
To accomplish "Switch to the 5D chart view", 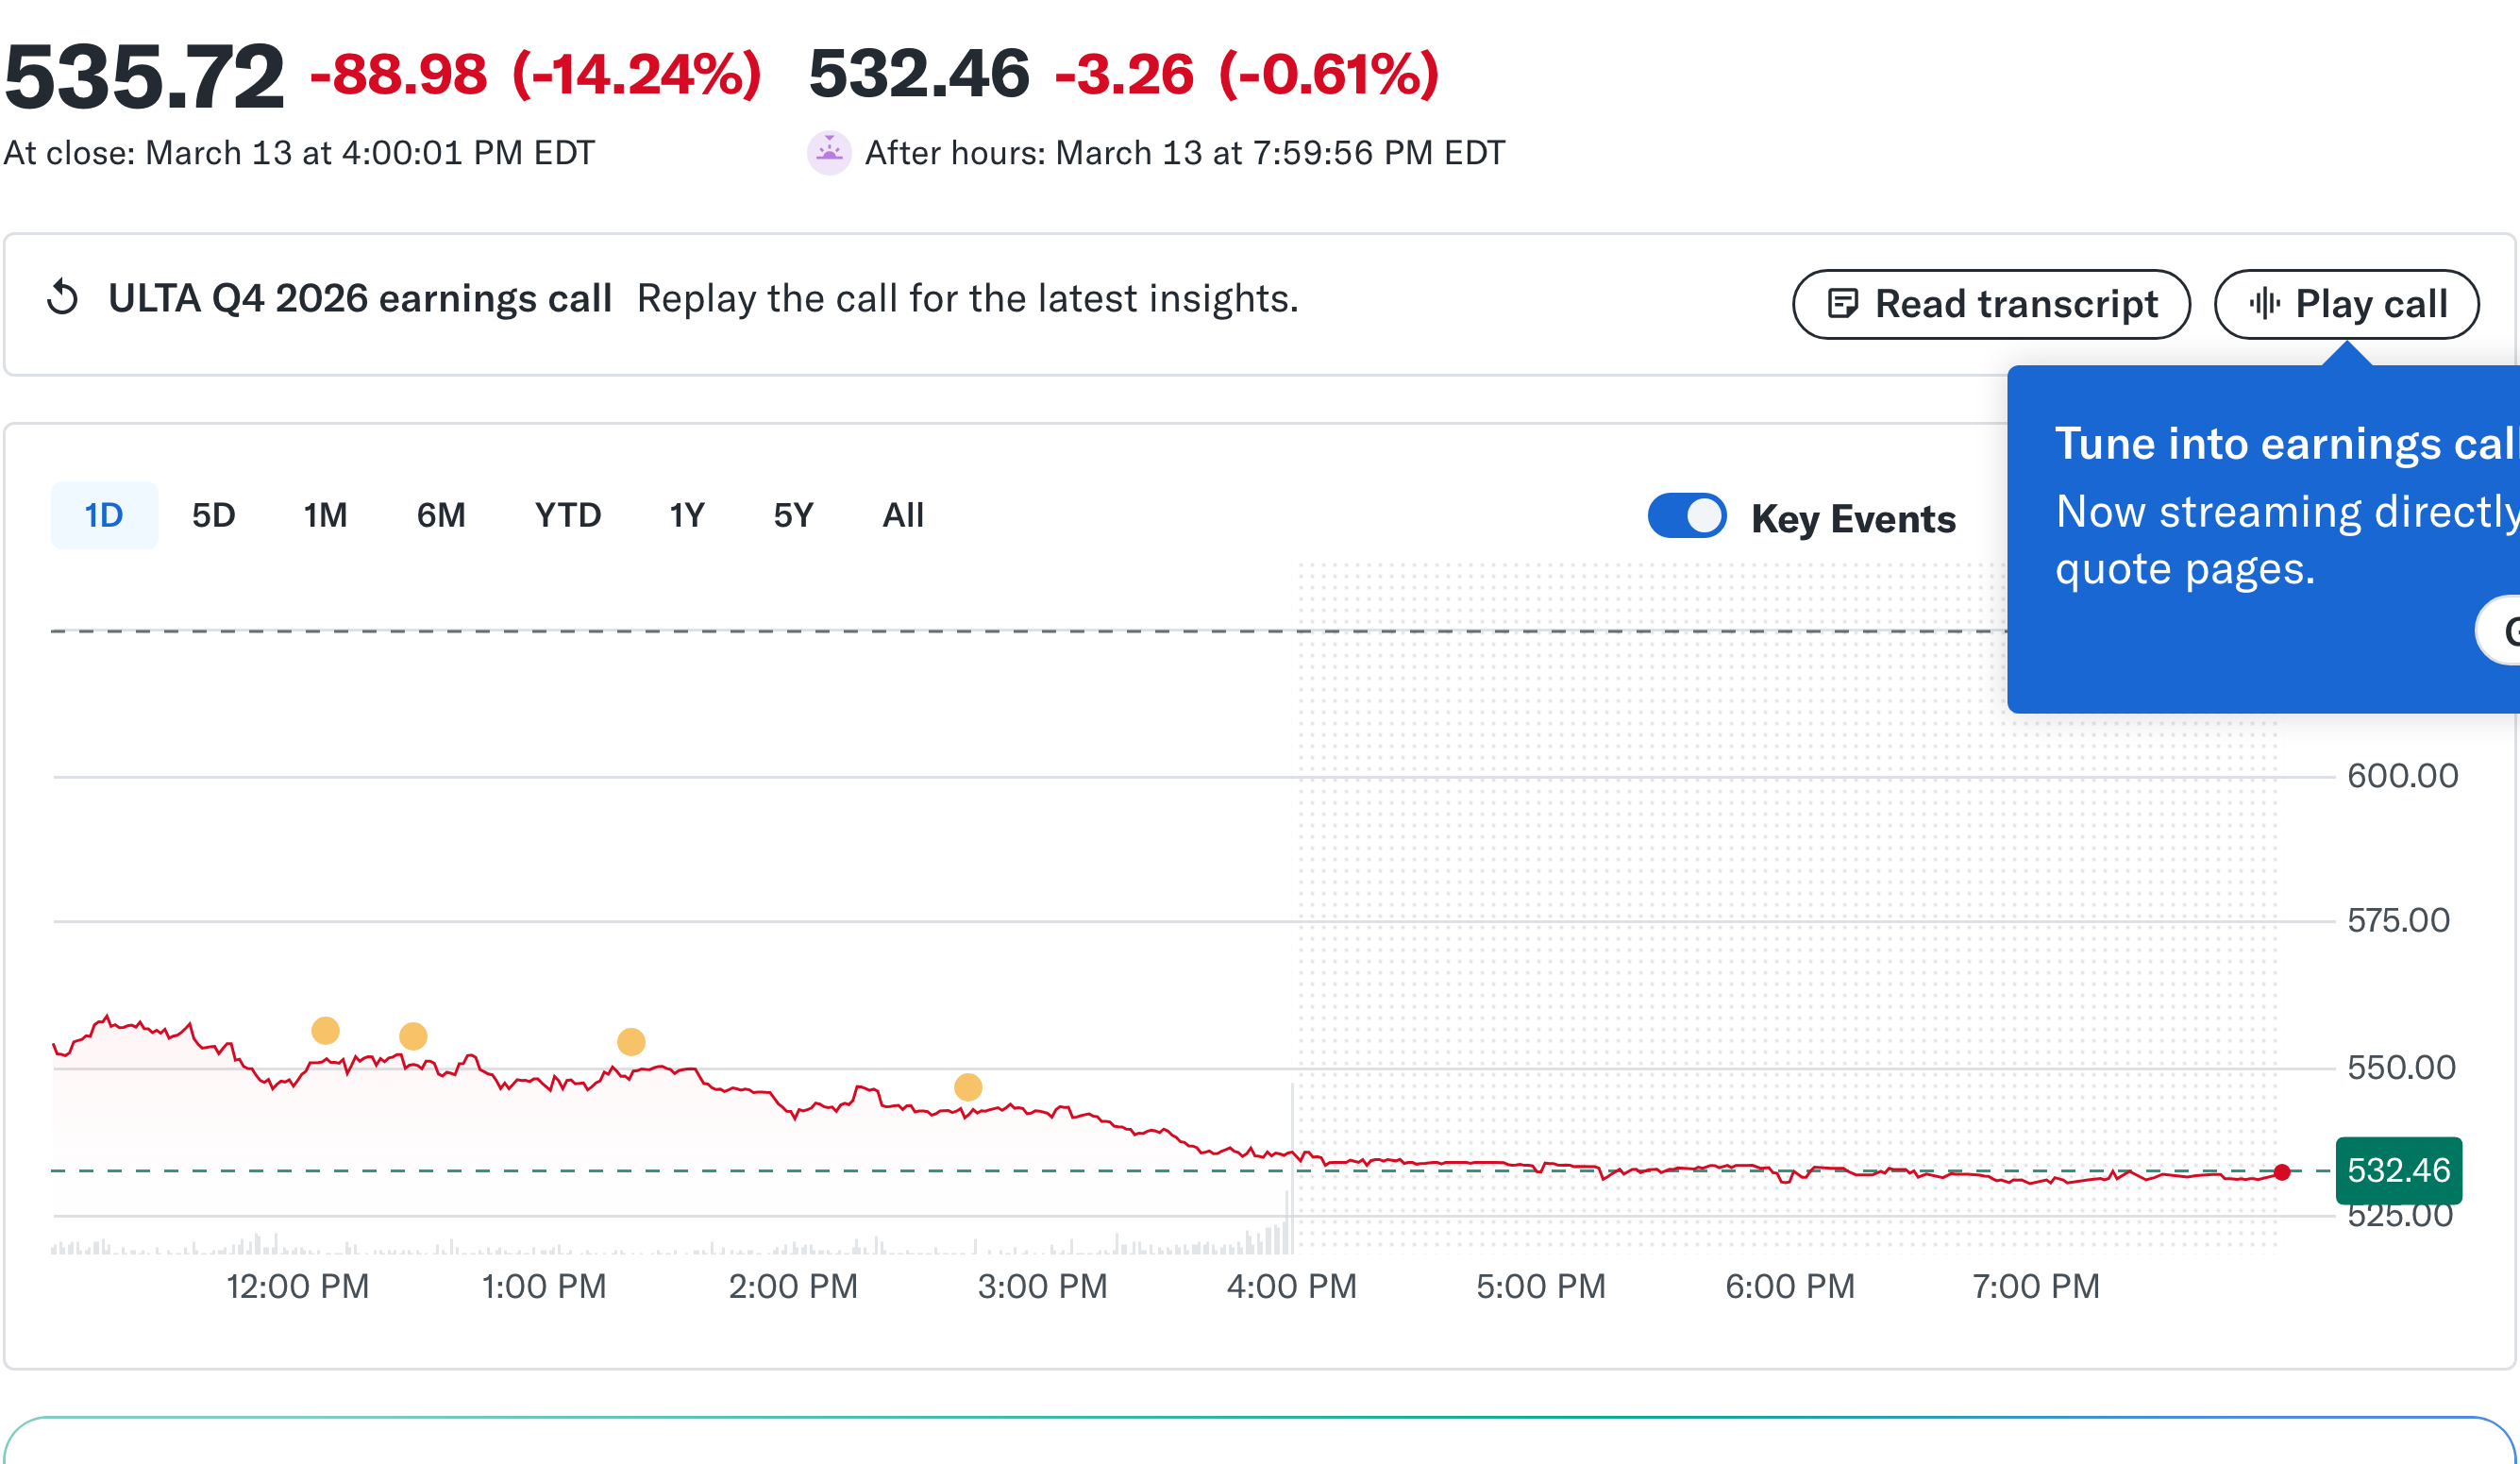I will point(213,515).
